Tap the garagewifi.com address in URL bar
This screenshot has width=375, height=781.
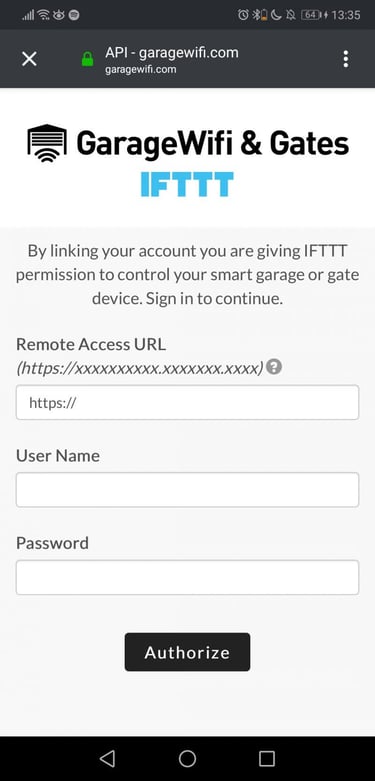(x=140, y=69)
